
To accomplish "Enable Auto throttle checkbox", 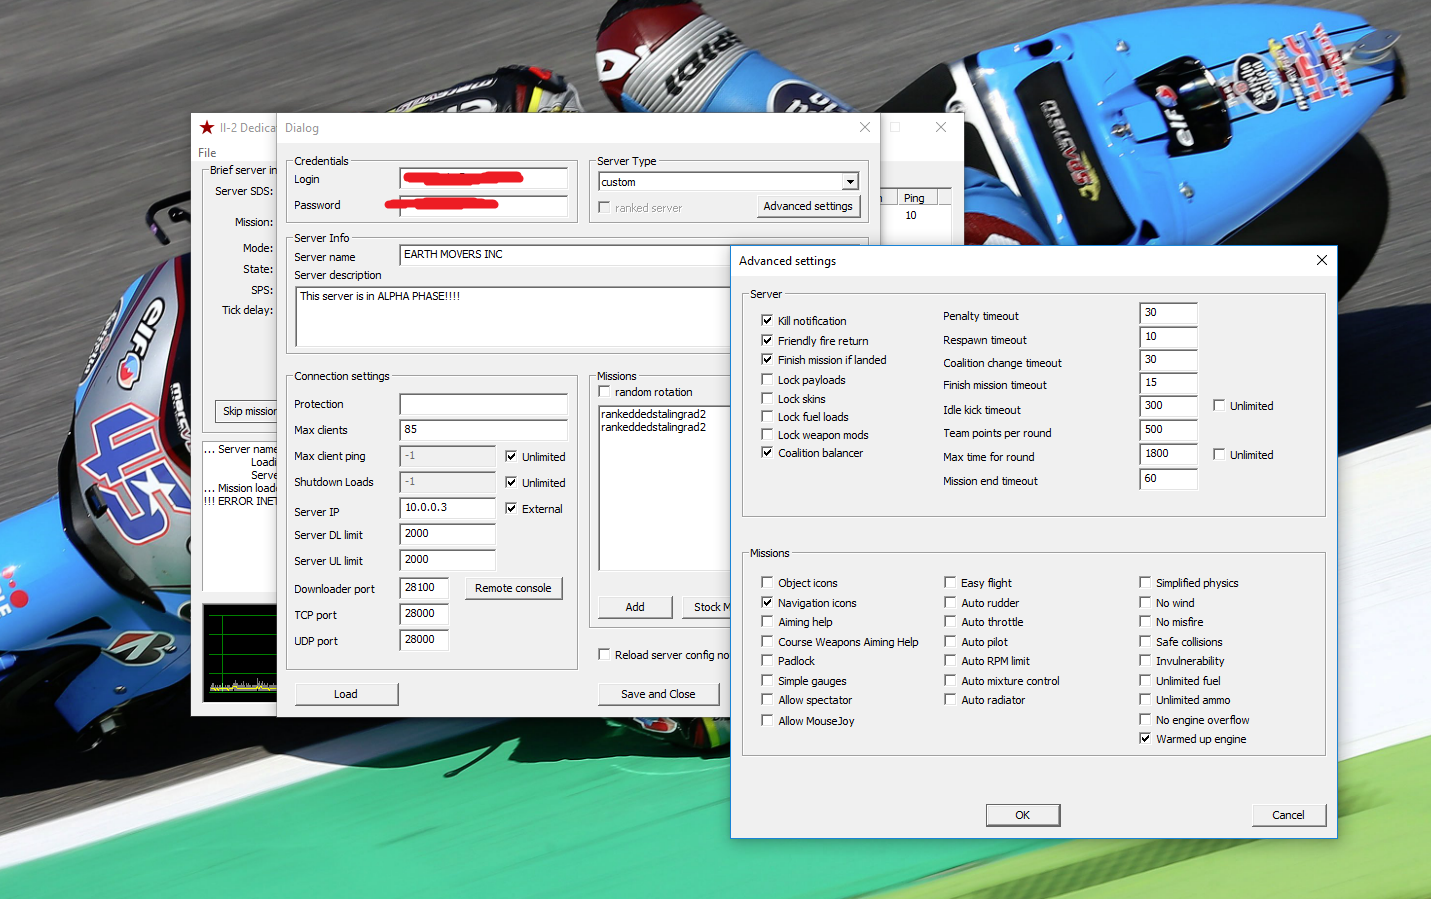I will (950, 621).
